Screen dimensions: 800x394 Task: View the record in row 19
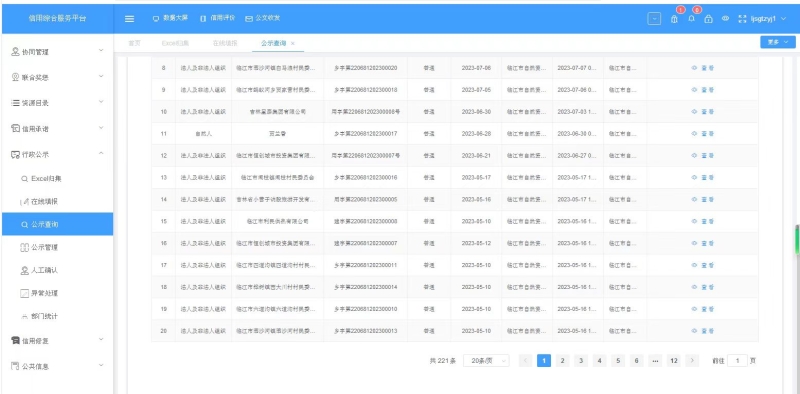click(703, 309)
